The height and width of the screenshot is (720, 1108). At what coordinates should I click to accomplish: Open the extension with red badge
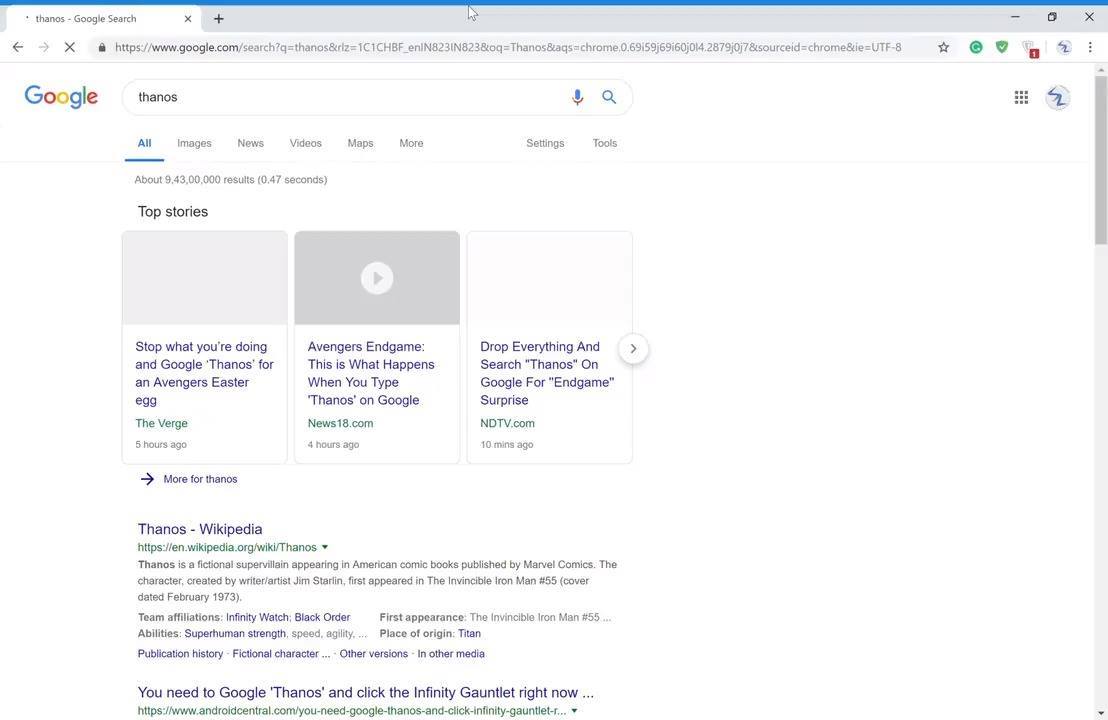click(1030, 48)
